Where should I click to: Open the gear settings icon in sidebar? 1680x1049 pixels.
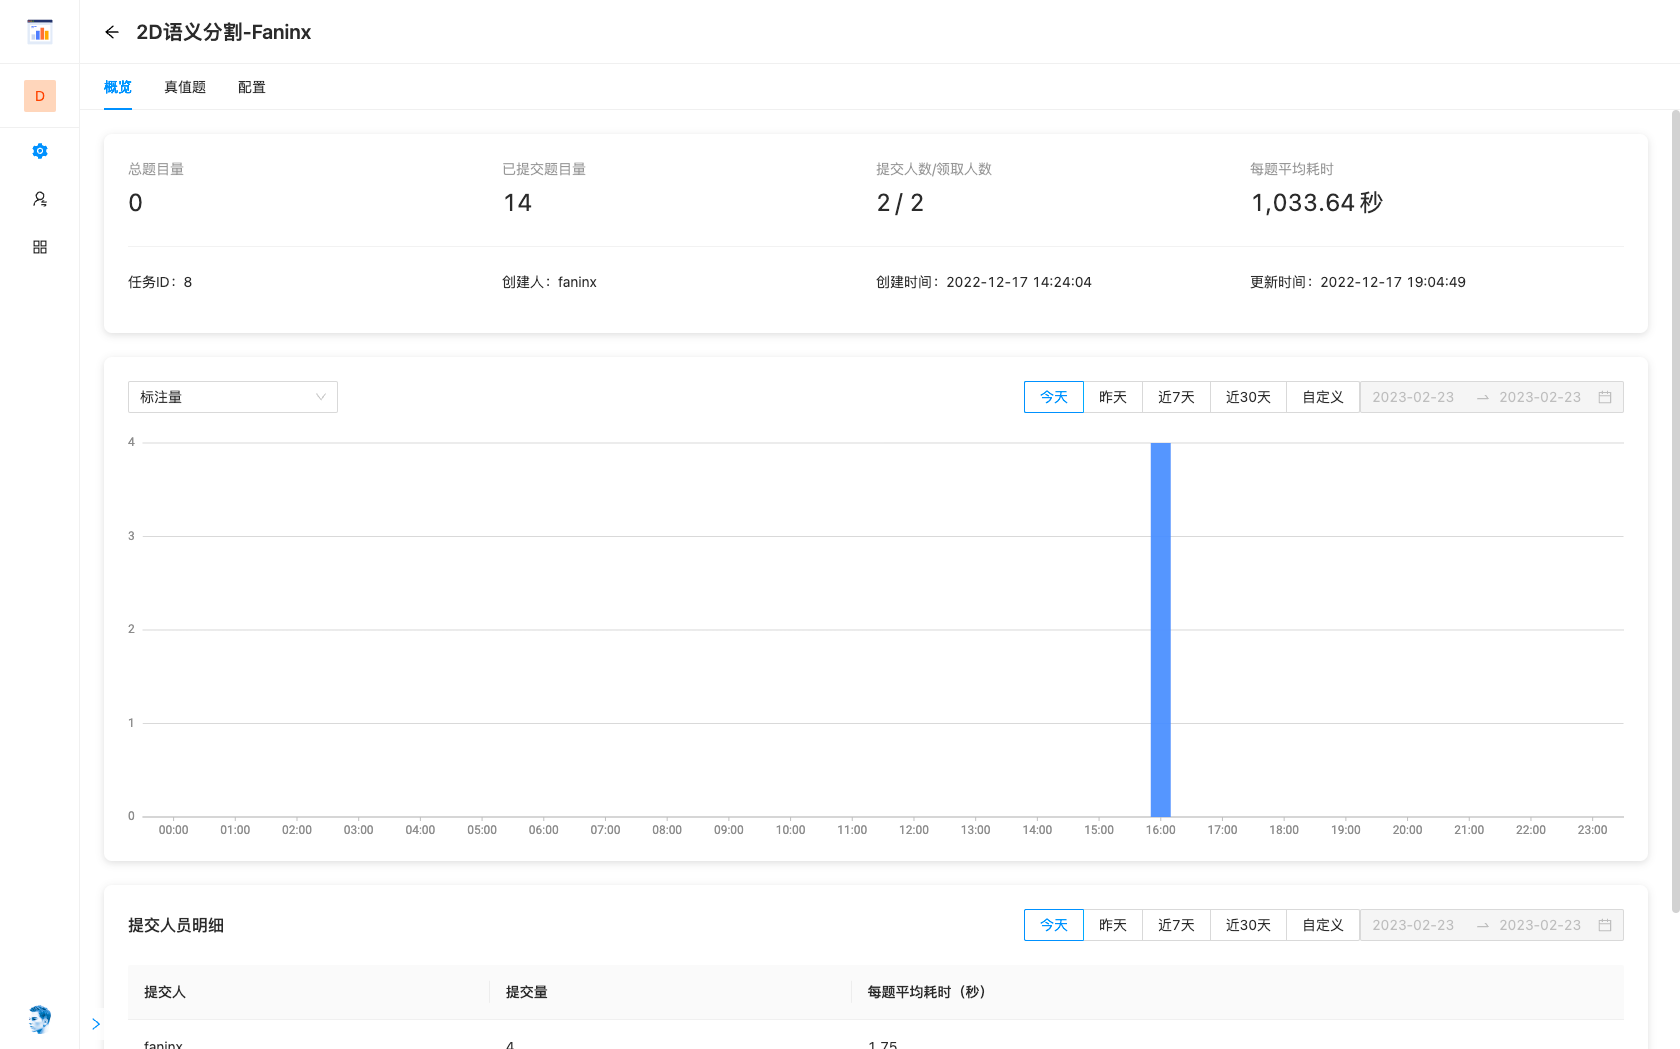pyautogui.click(x=40, y=151)
